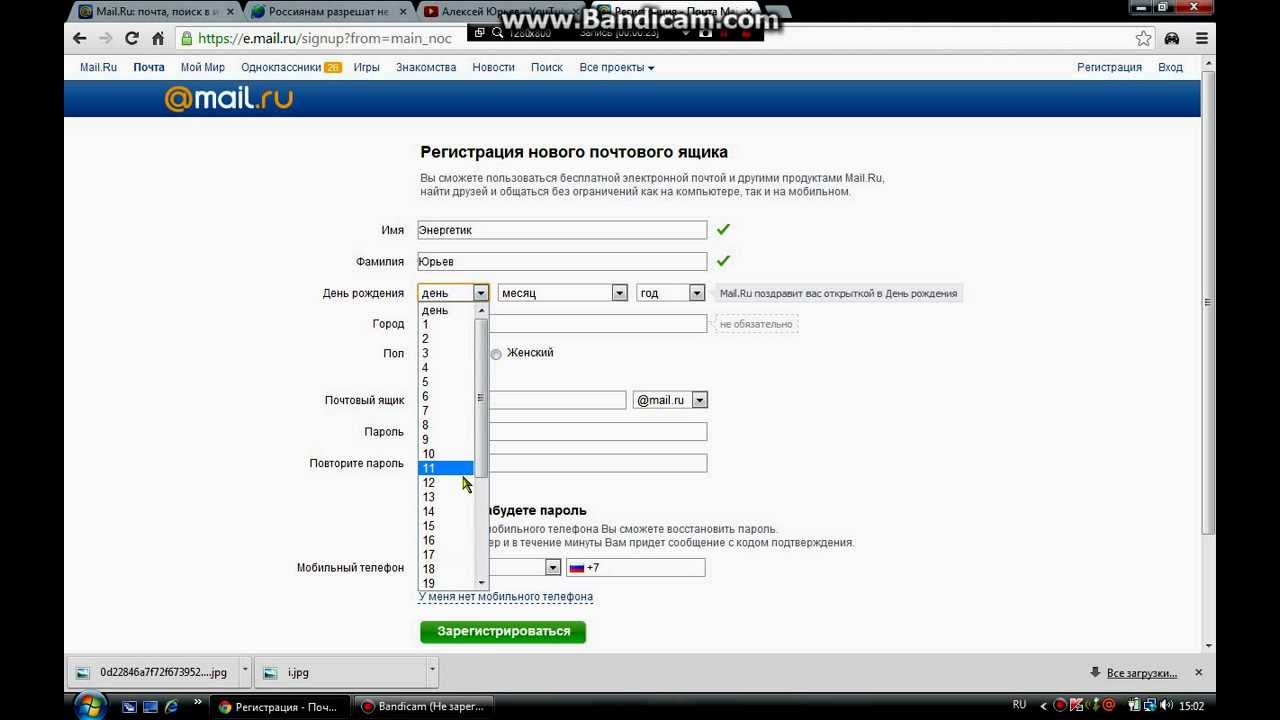Click the browser forward arrow
This screenshot has height=720, width=1280.
click(106, 38)
